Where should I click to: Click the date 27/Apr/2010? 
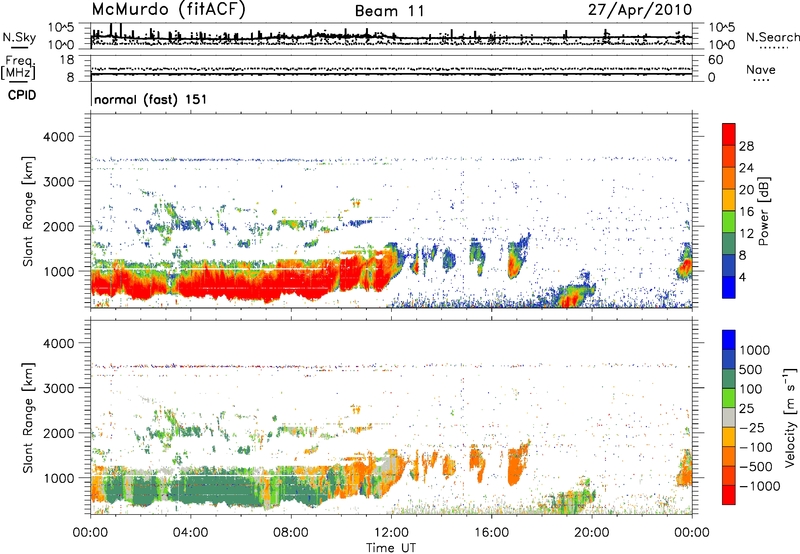tap(640, 10)
